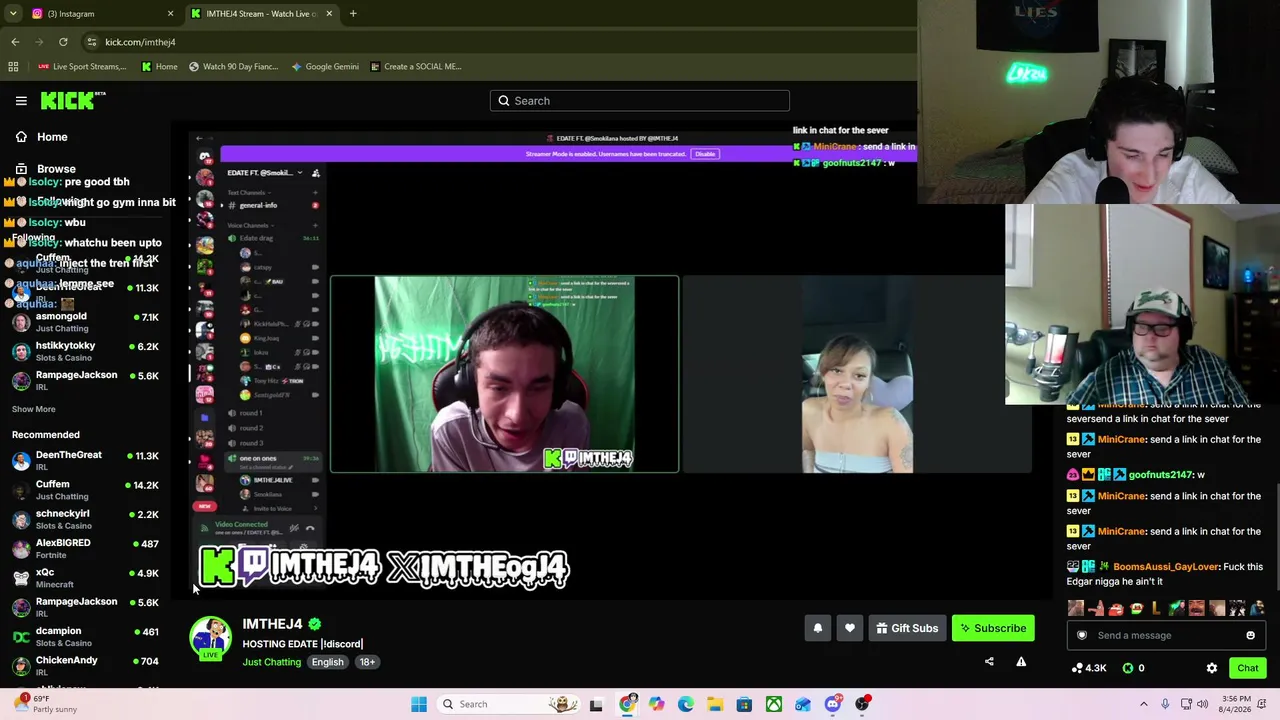Click the taskbar volume speaker icon
This screenshot has width=1280, height=720.
click(x=1204, y=704)
